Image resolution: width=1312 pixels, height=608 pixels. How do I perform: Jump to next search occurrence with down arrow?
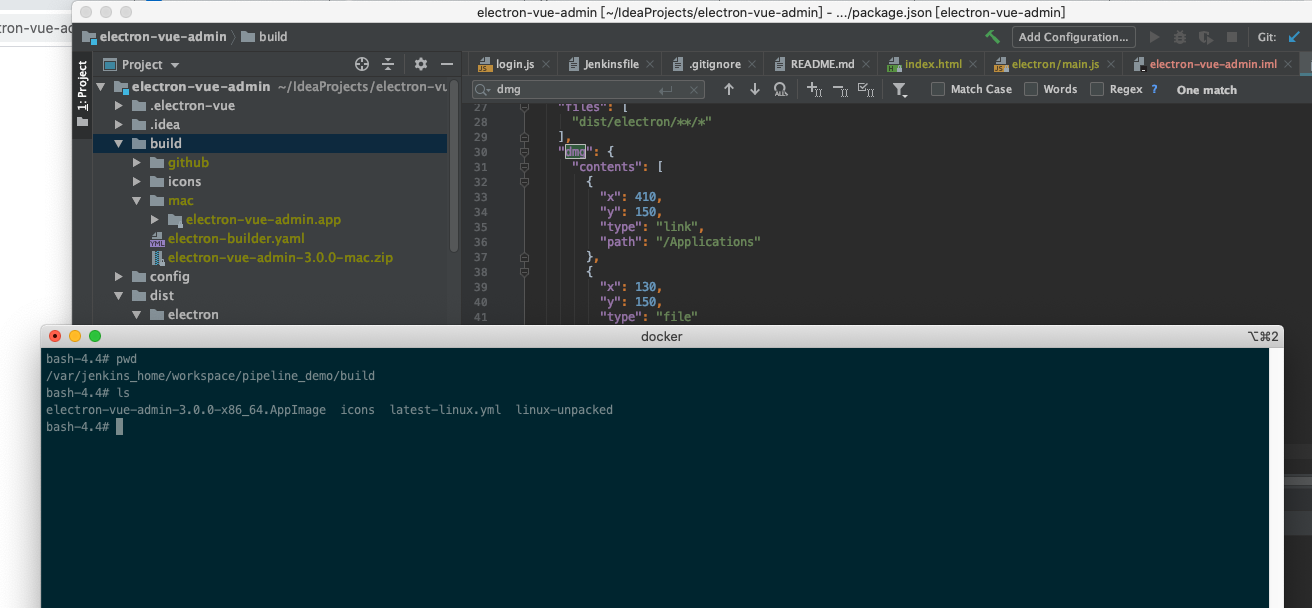[x=754, y=90]
